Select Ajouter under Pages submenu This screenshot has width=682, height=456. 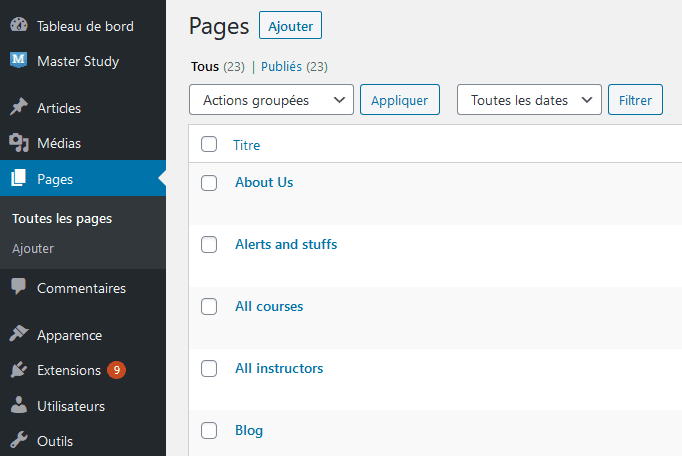[x=33, y=248]
